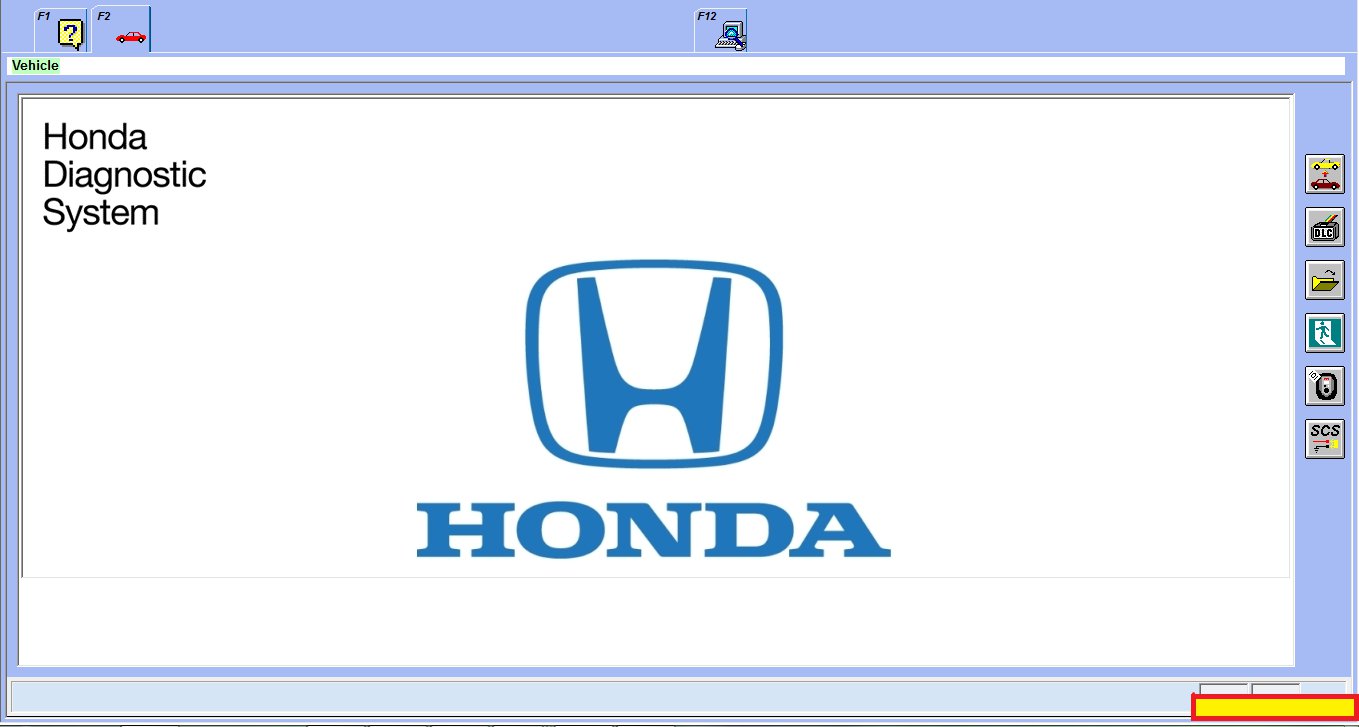
Task: Click the Honda logo splash image
Action: tap(654, 408)
